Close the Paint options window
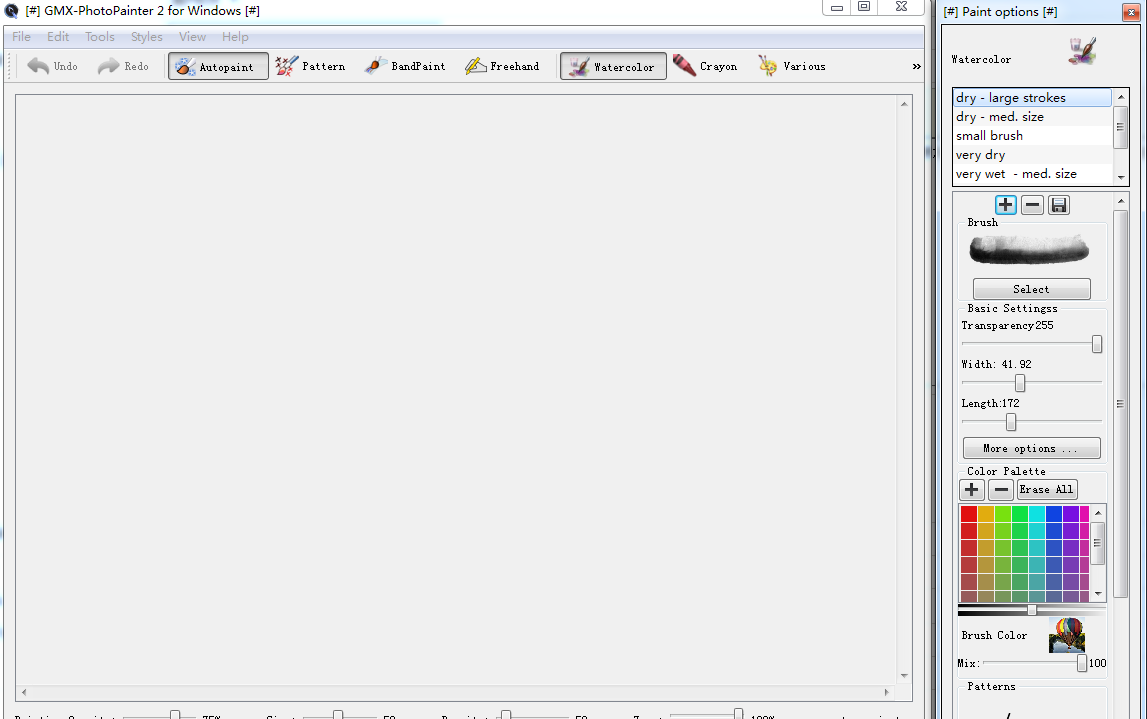The height and width of the screenshot is (719, 1147). 1131,12
